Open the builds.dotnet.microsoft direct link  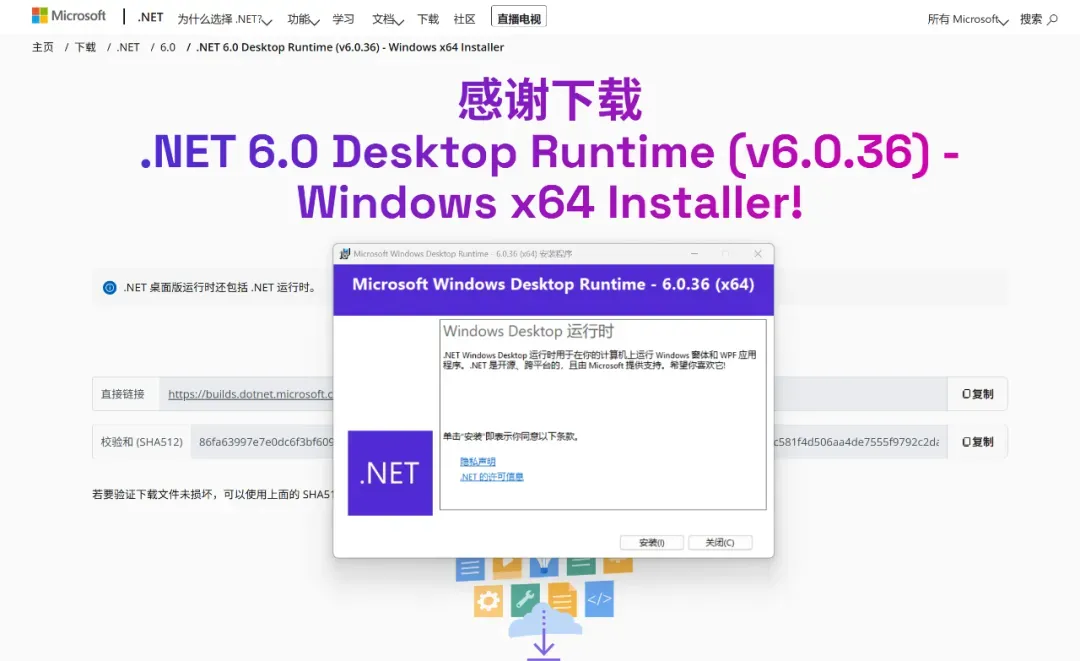pyautogui.click(x=250, y=394)
